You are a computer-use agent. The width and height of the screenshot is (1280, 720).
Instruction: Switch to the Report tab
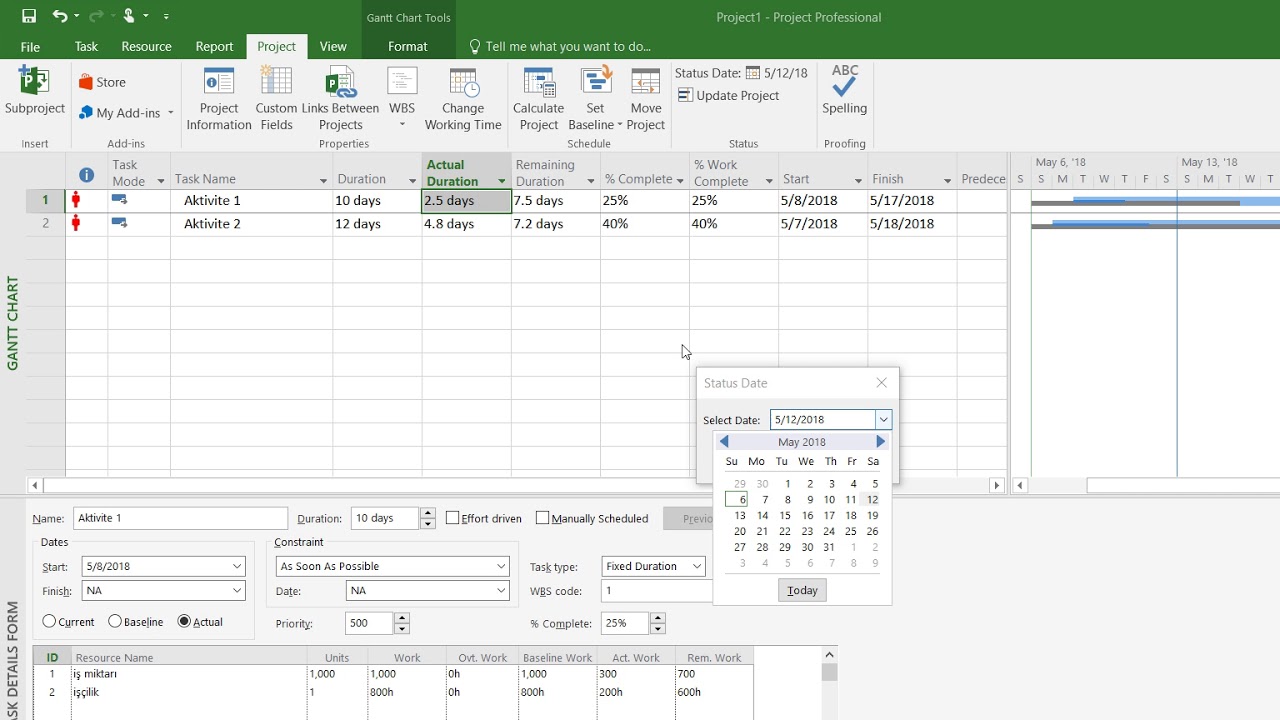tap(214, 46)
